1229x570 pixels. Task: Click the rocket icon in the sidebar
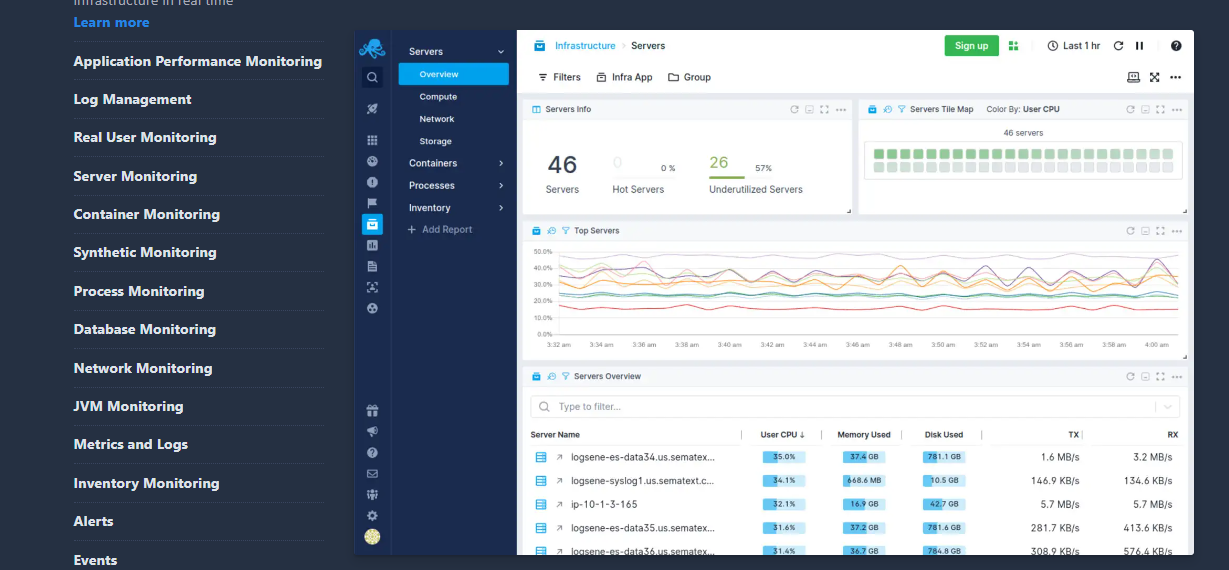(372, 108)
